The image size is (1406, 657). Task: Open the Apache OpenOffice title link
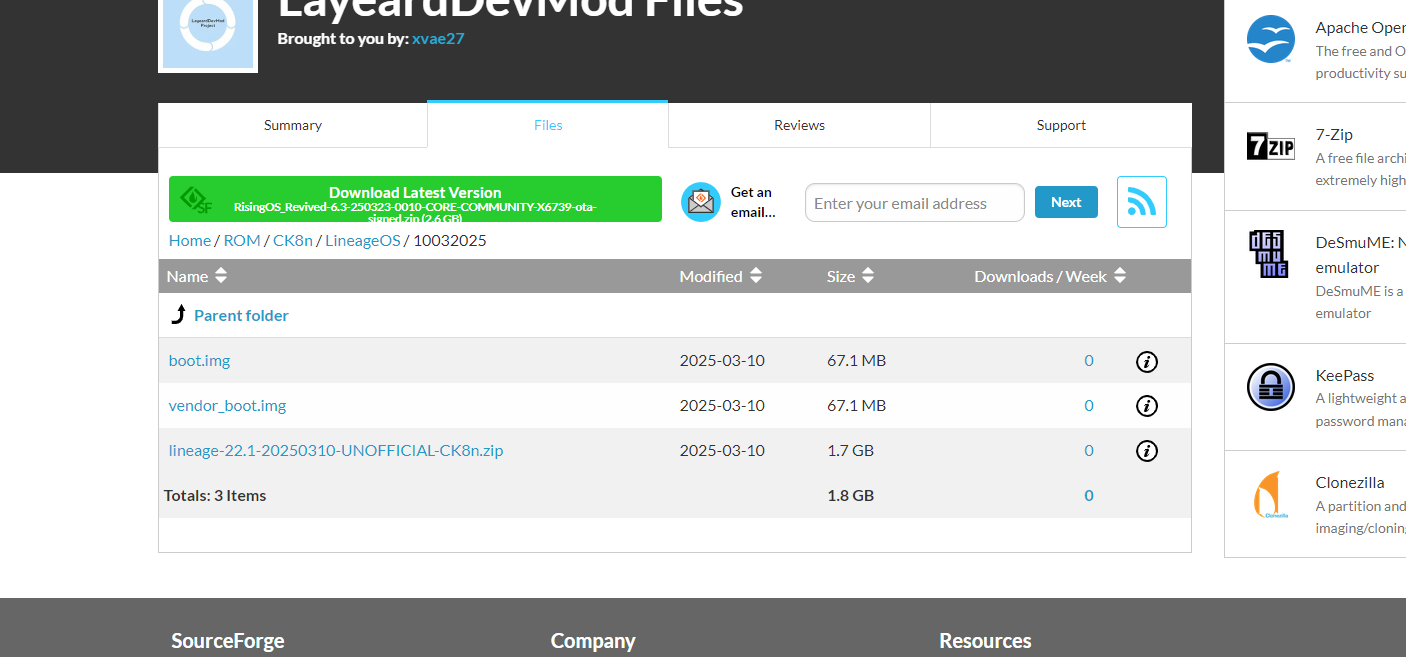pyautogui.click(x=1360, y=27)
